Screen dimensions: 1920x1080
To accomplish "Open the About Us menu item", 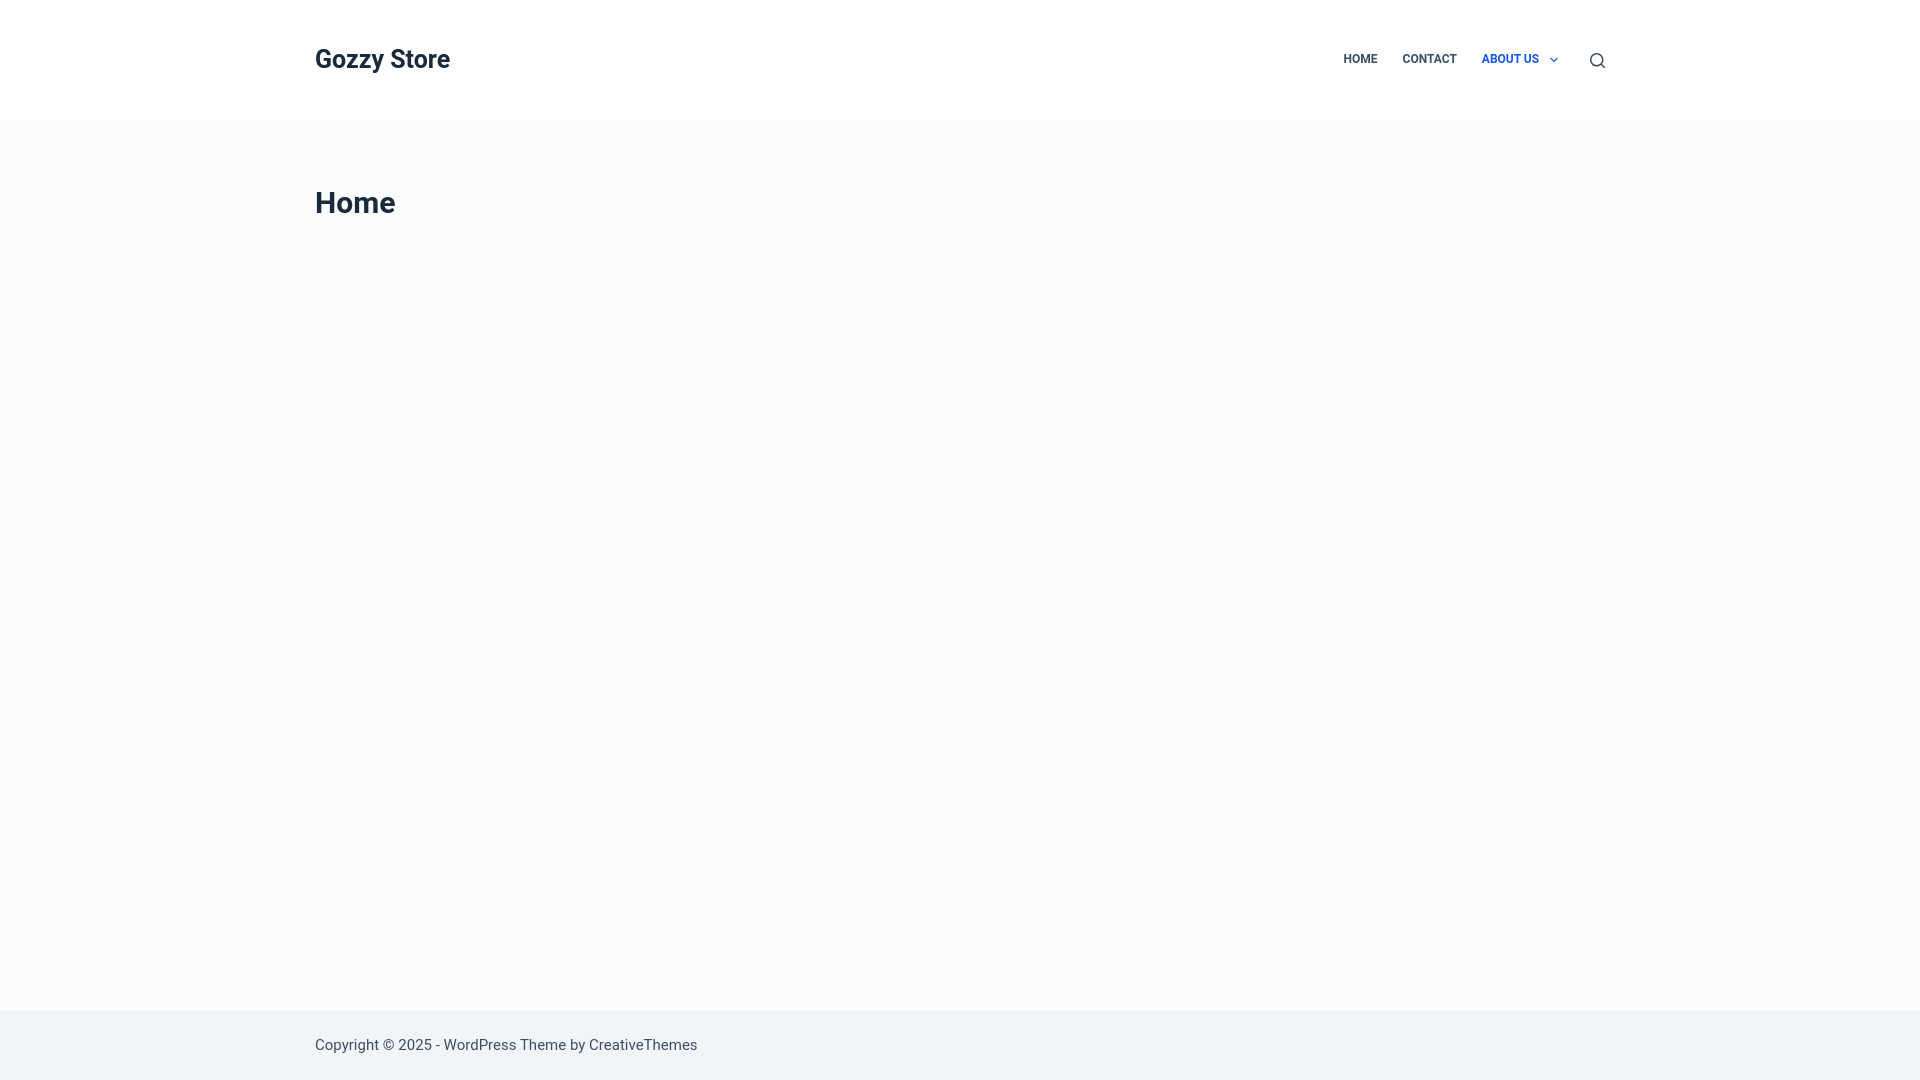I will (x=1510, y=59).
